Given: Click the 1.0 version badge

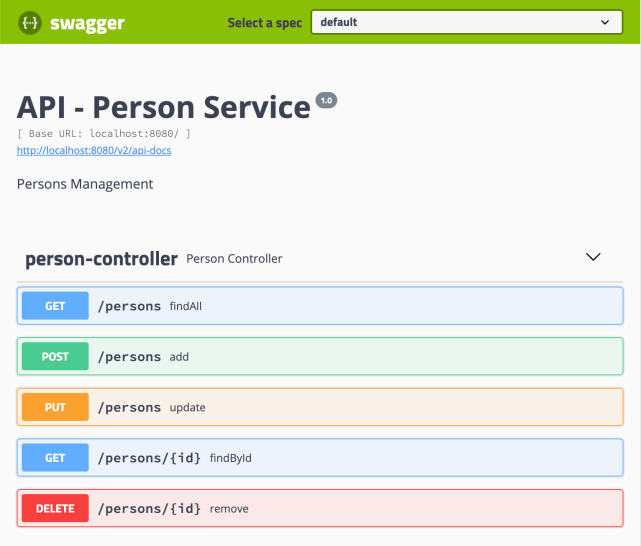Looking at the screenshot, I should [x=327, y=100].
